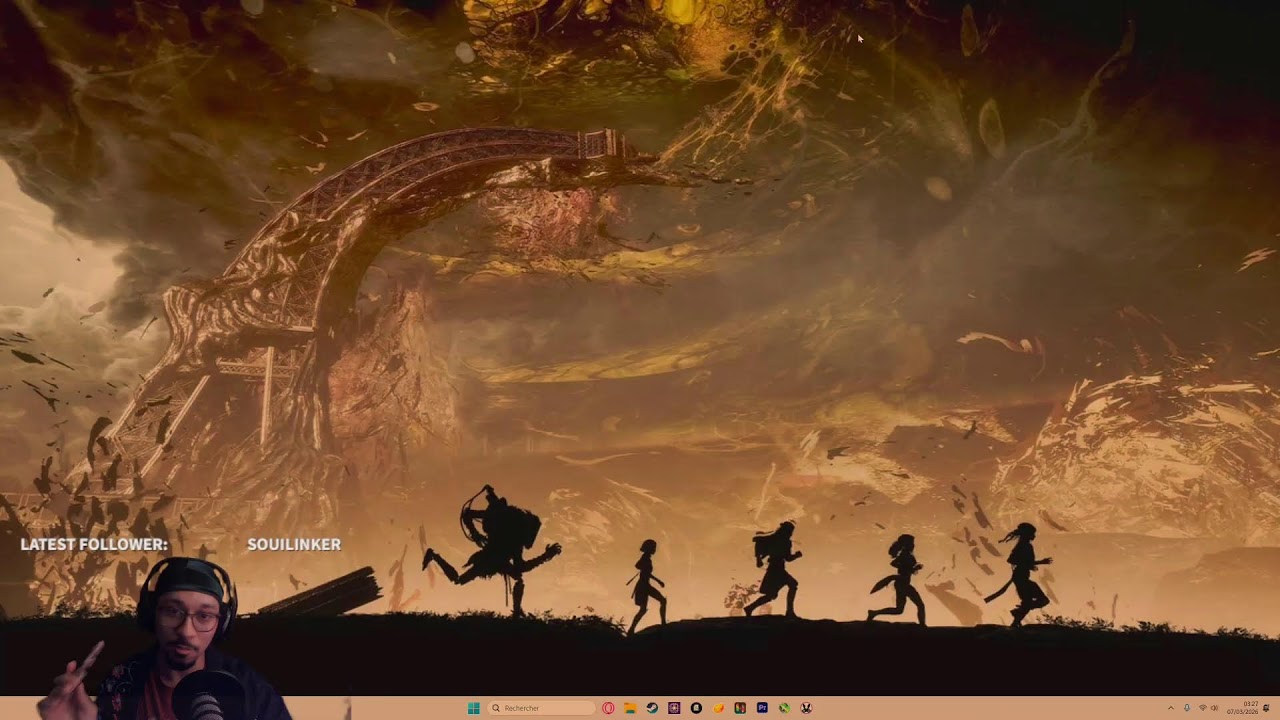The width and height of the screenshot is (1280, 720).
Task: Open the volume speaker tray icon
Action: click(1214, 708)
